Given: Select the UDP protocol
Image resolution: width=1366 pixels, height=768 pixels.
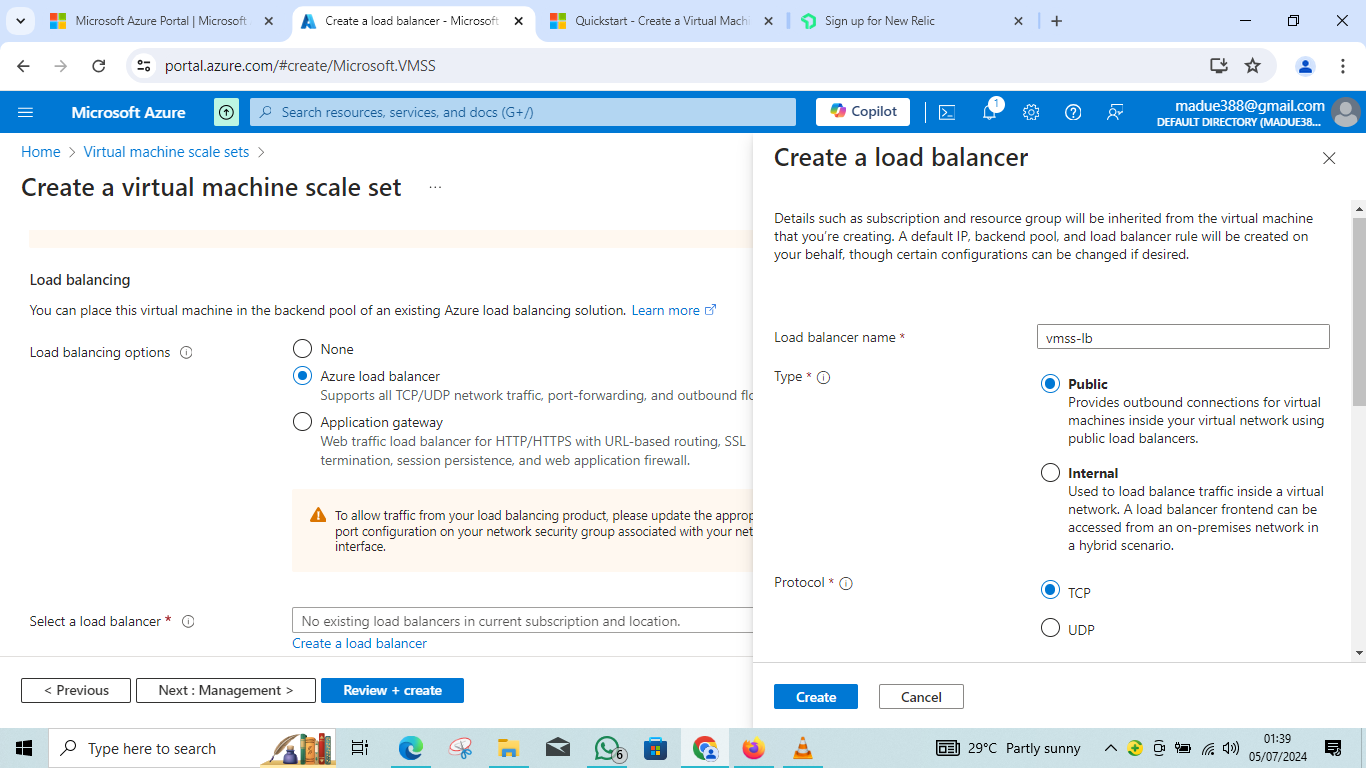Looking at the screenshot, I should (x=1050, y=628).
